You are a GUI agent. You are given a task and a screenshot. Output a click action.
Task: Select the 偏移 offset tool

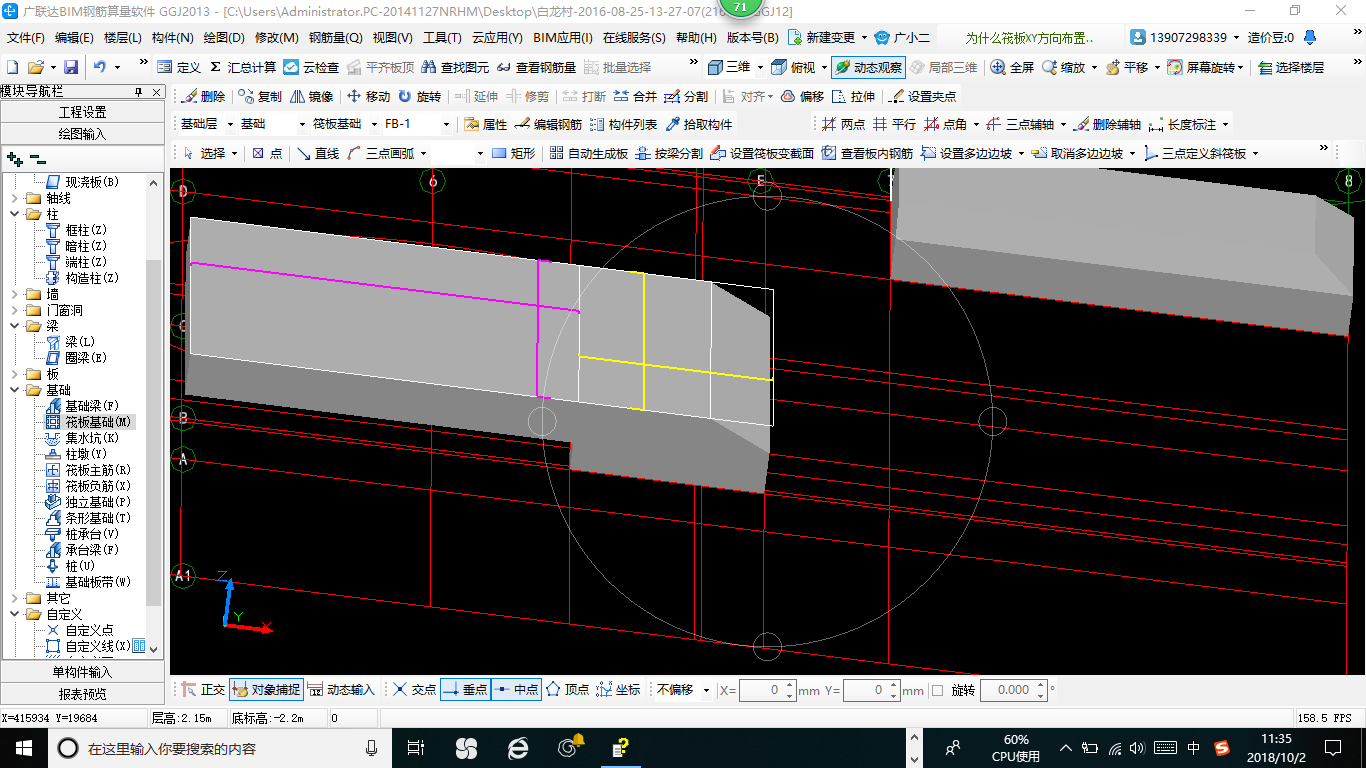(802, 97)
